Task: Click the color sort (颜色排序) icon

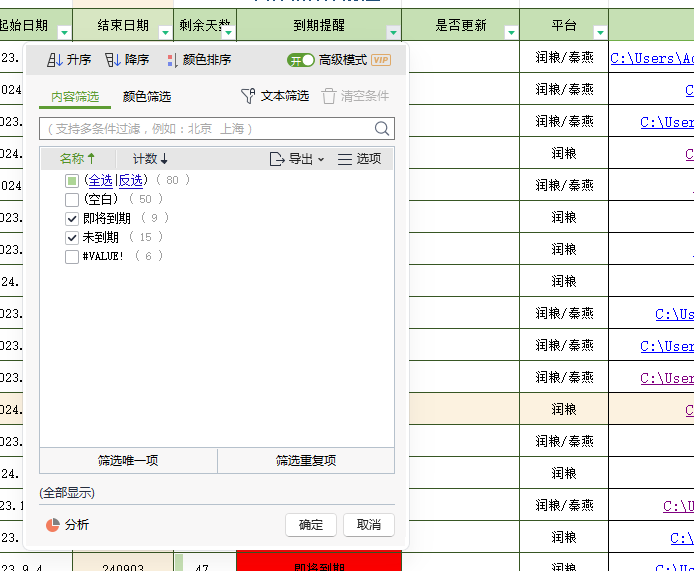Action: coord(172,61)
